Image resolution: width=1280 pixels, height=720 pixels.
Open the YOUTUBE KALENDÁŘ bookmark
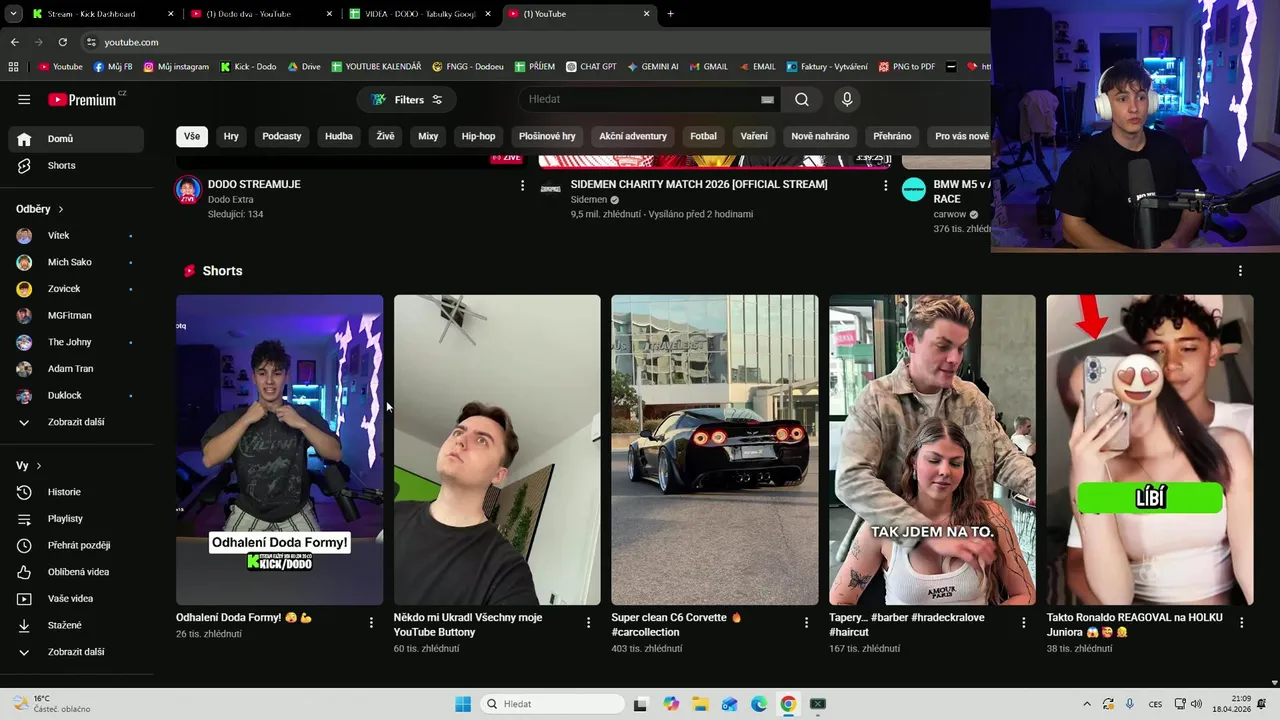pyautogui.click(x=376, y=67)
